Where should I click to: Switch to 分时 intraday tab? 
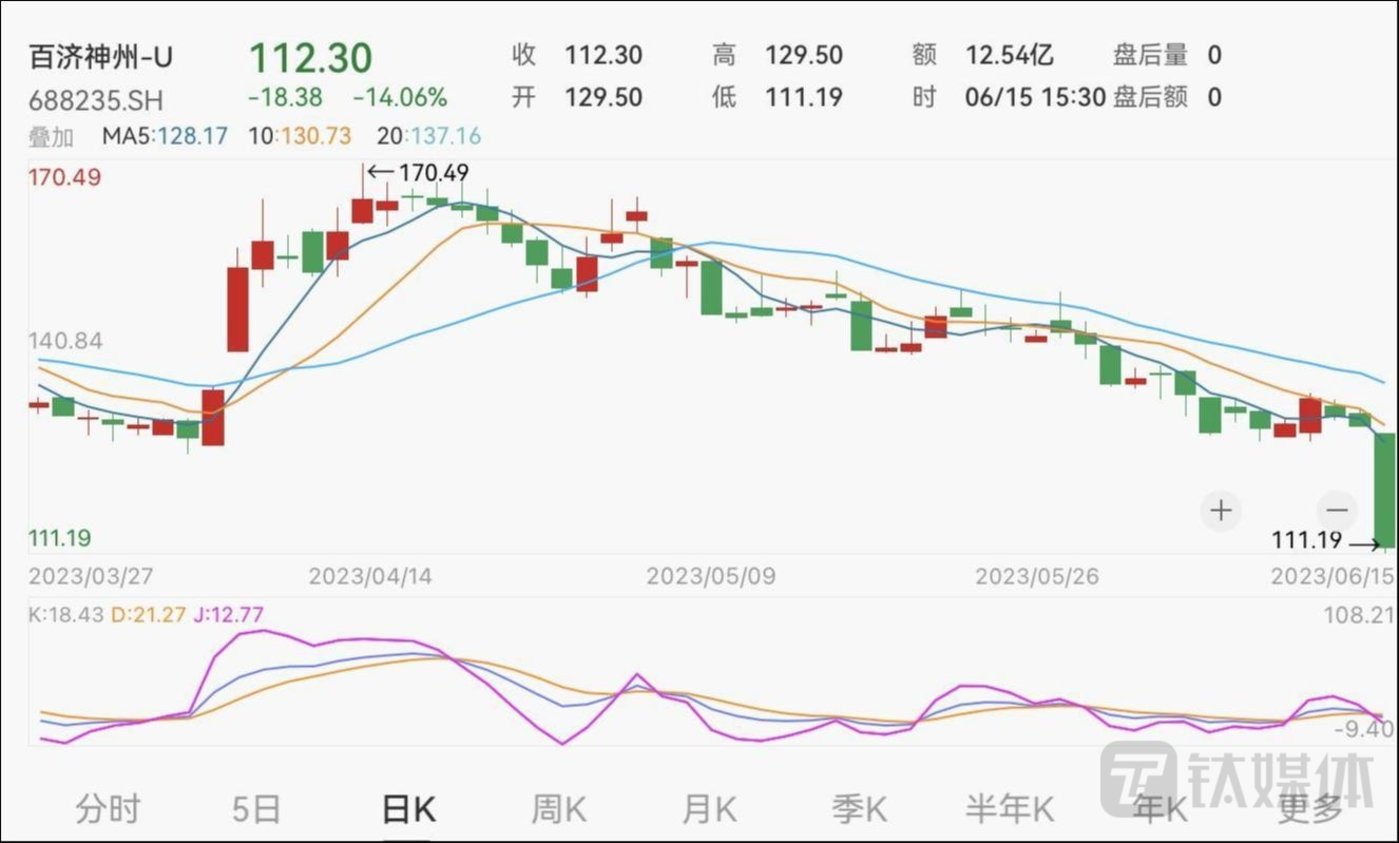(x=108, y=807)
